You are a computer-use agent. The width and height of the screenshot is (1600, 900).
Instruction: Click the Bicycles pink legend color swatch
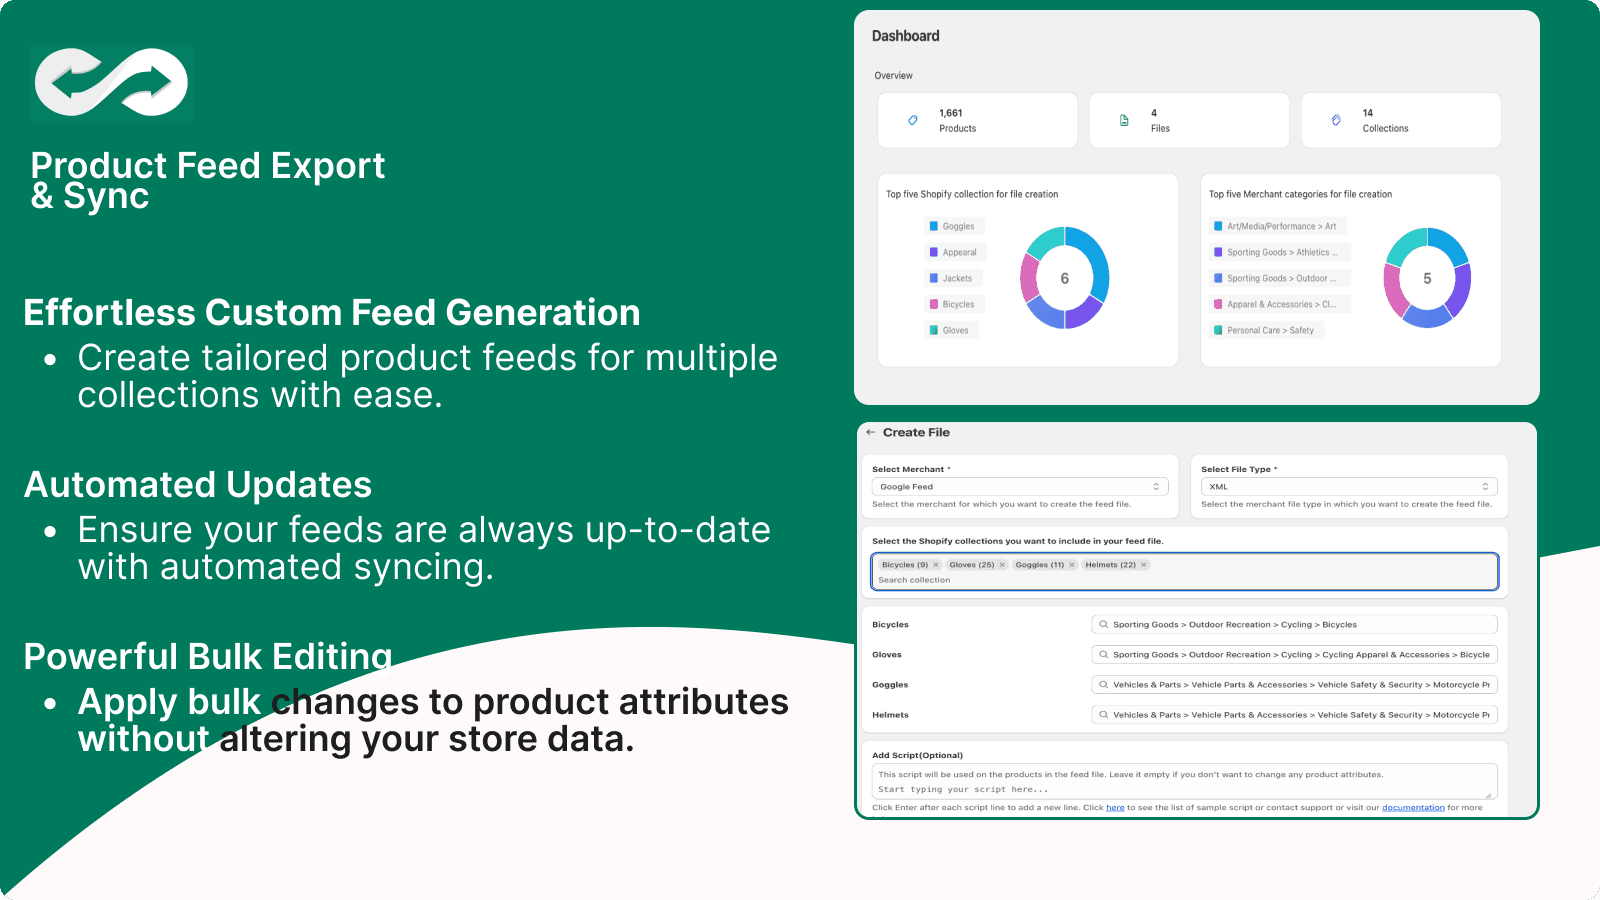(934, 303)
